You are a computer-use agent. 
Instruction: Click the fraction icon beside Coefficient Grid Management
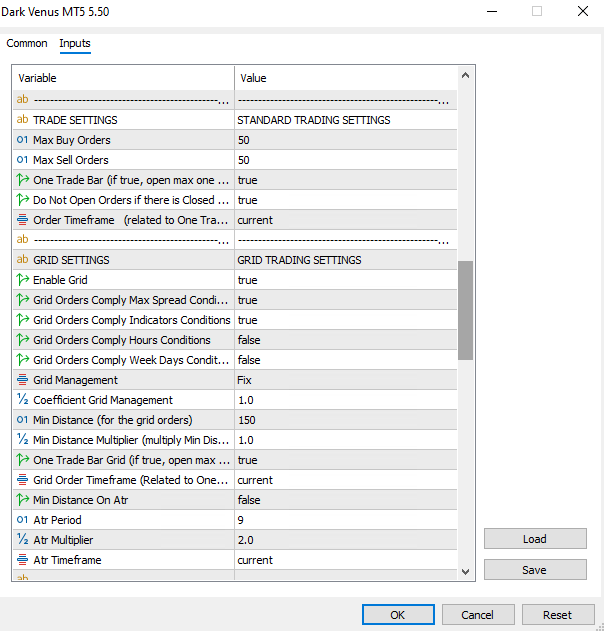point(23,400)
